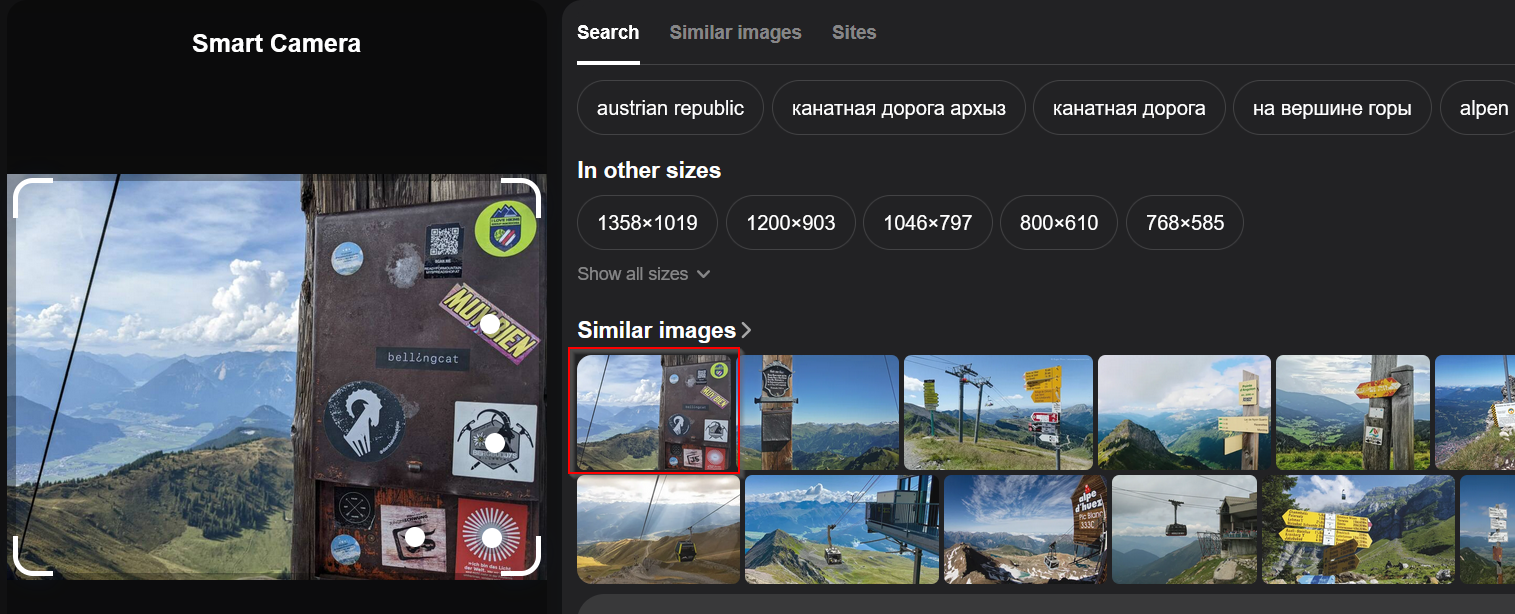Open the Similar images section chevron
1515x614 pixels.
pyautogui.click(x=746, y=330)
